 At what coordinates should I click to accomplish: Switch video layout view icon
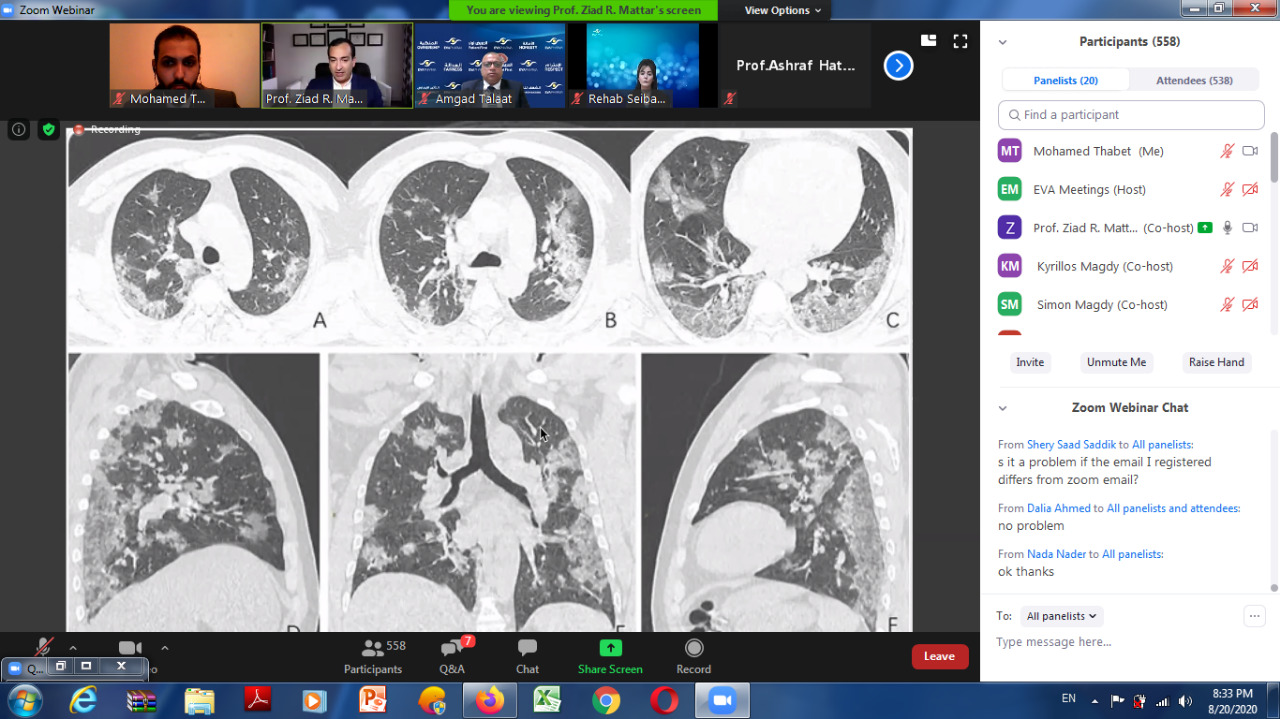pyautogui.click(x=929, y=41)
